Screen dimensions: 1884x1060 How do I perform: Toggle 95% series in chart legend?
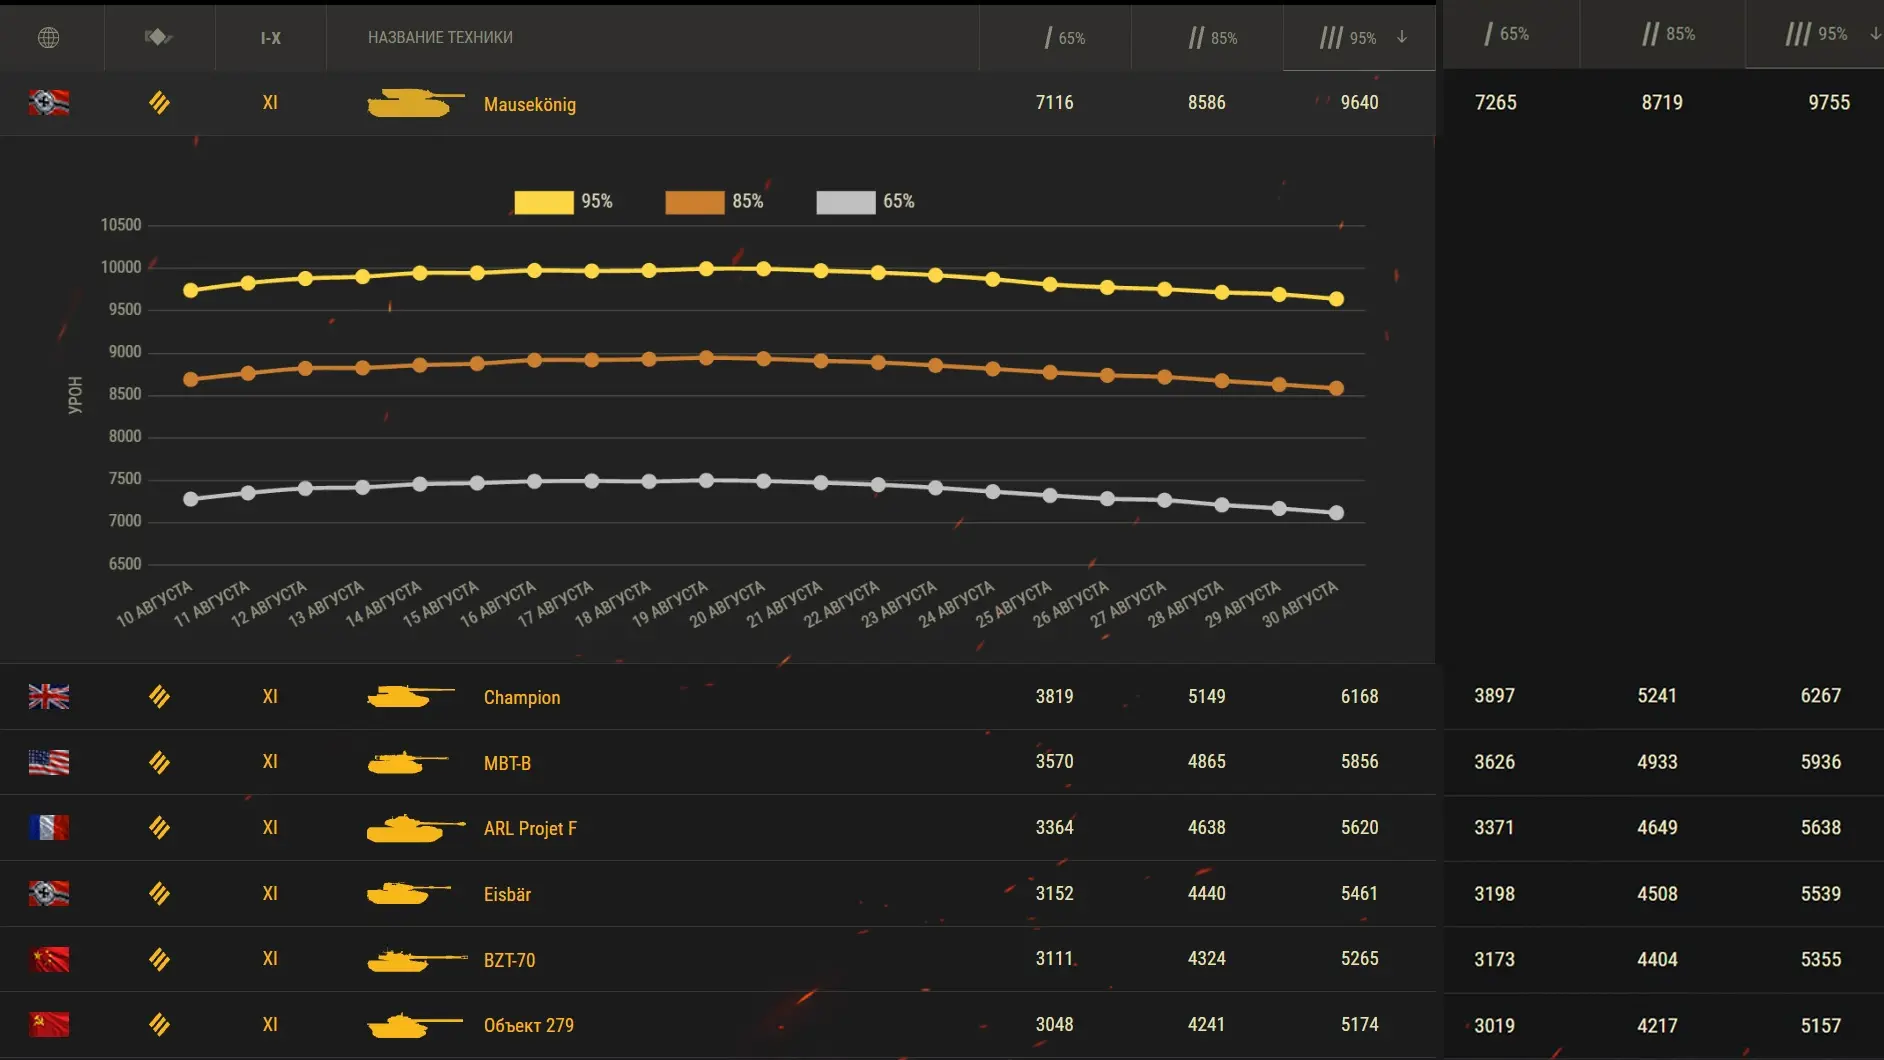tap(563, 202)
